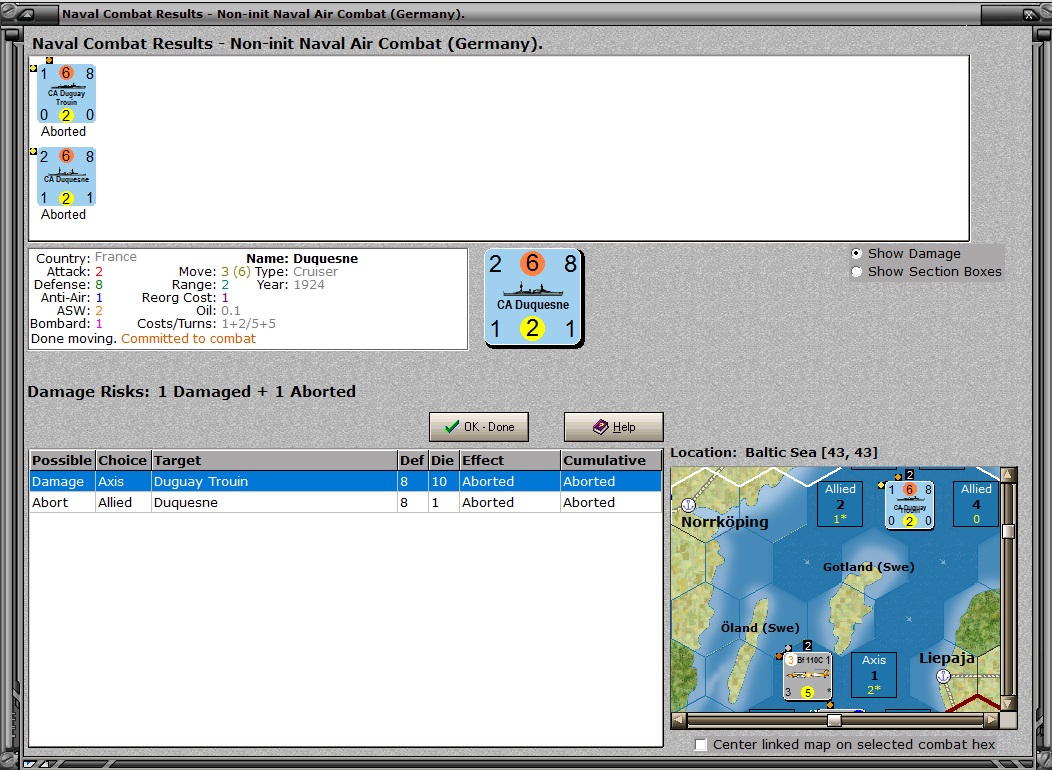This screenshot has height=770, width=1052.
Task: Click the Def column header
Action: pyautogui.click(x=413, y=460)
